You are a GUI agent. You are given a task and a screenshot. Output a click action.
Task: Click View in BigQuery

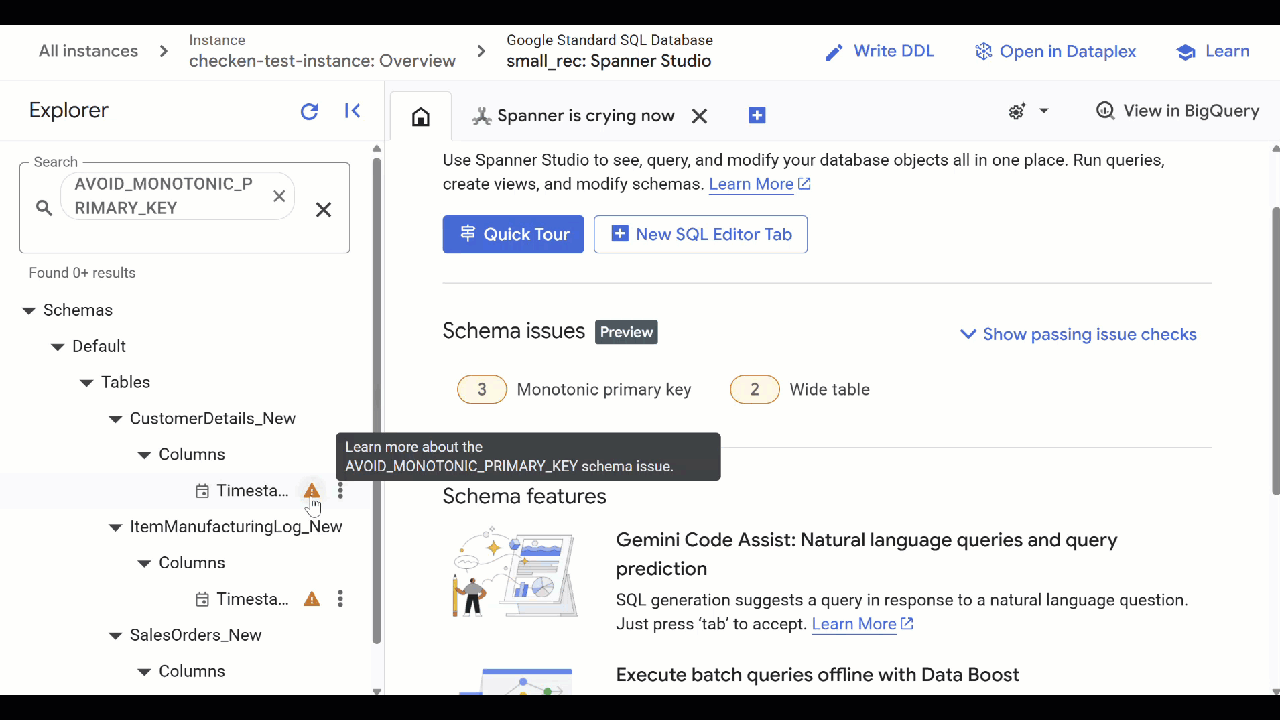click(x=1177, y=111)
